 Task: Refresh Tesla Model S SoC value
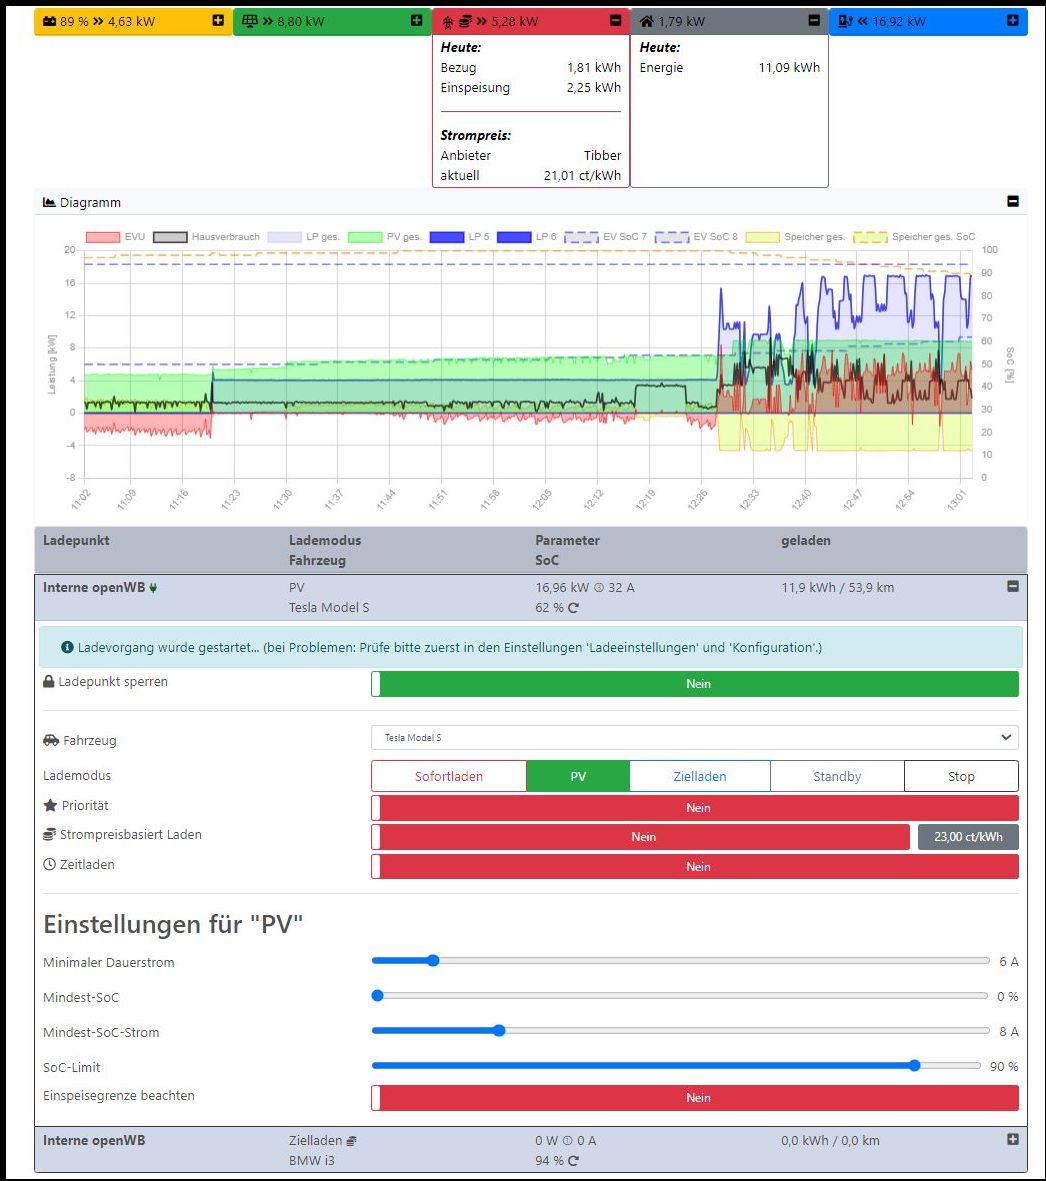tap(573, 608)
